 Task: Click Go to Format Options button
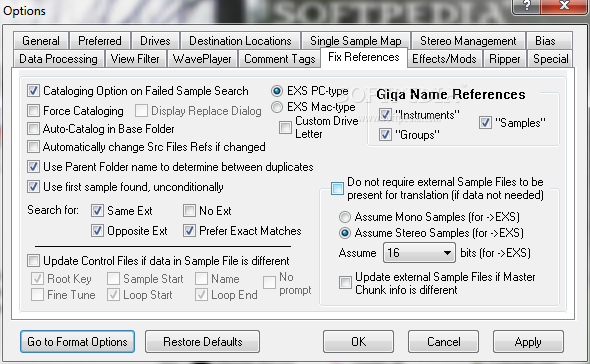click(78, 342)
